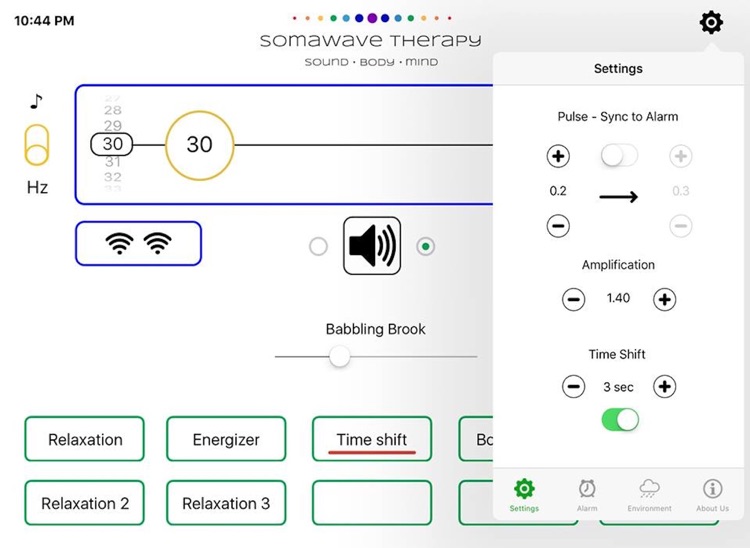The width and height of the screenshot is (750, 548).
Task: Increase Time Shift with plus button
Action: (664, 386)
